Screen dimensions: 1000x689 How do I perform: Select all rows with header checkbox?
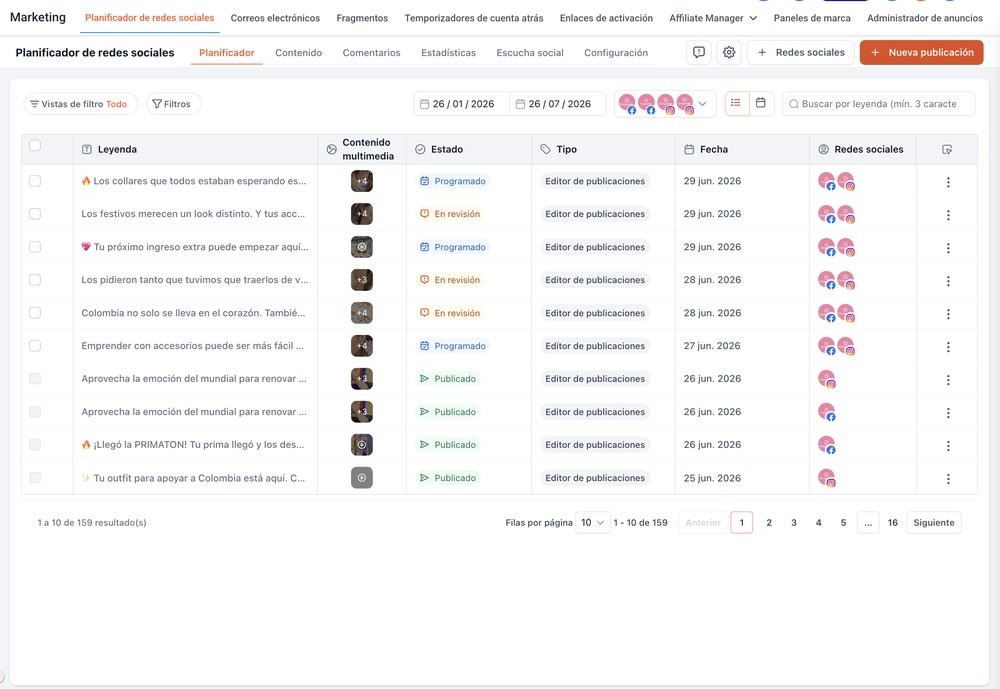click(35, 145)
